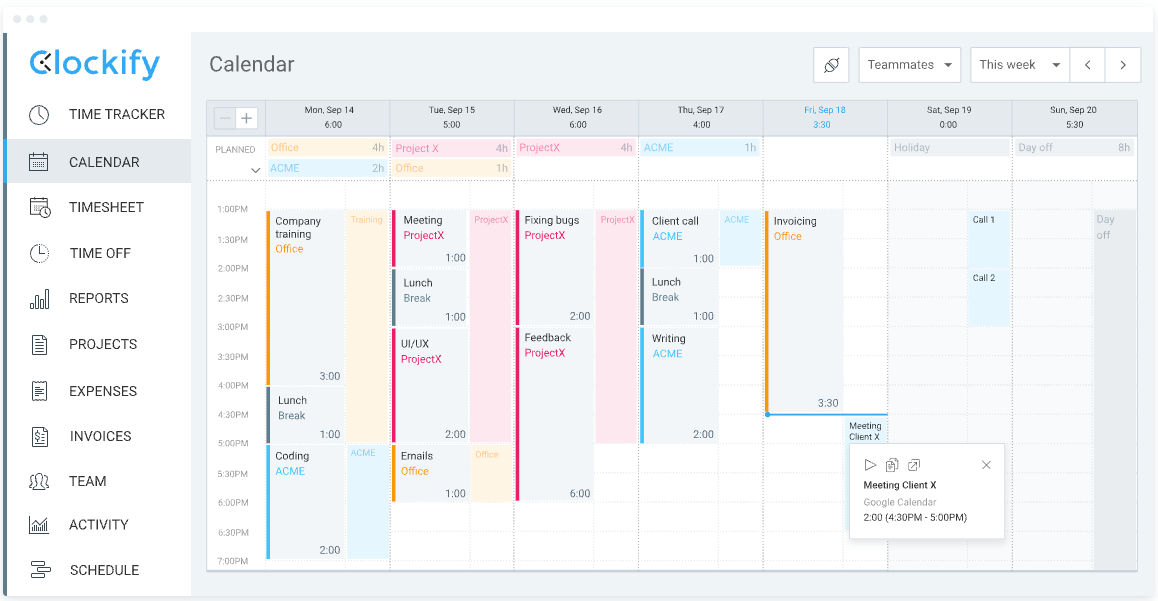Image resolution: width=1158 pixels, height=601 pixels.
Task: Open the Invoices dollar document icon
Action: 39,436
